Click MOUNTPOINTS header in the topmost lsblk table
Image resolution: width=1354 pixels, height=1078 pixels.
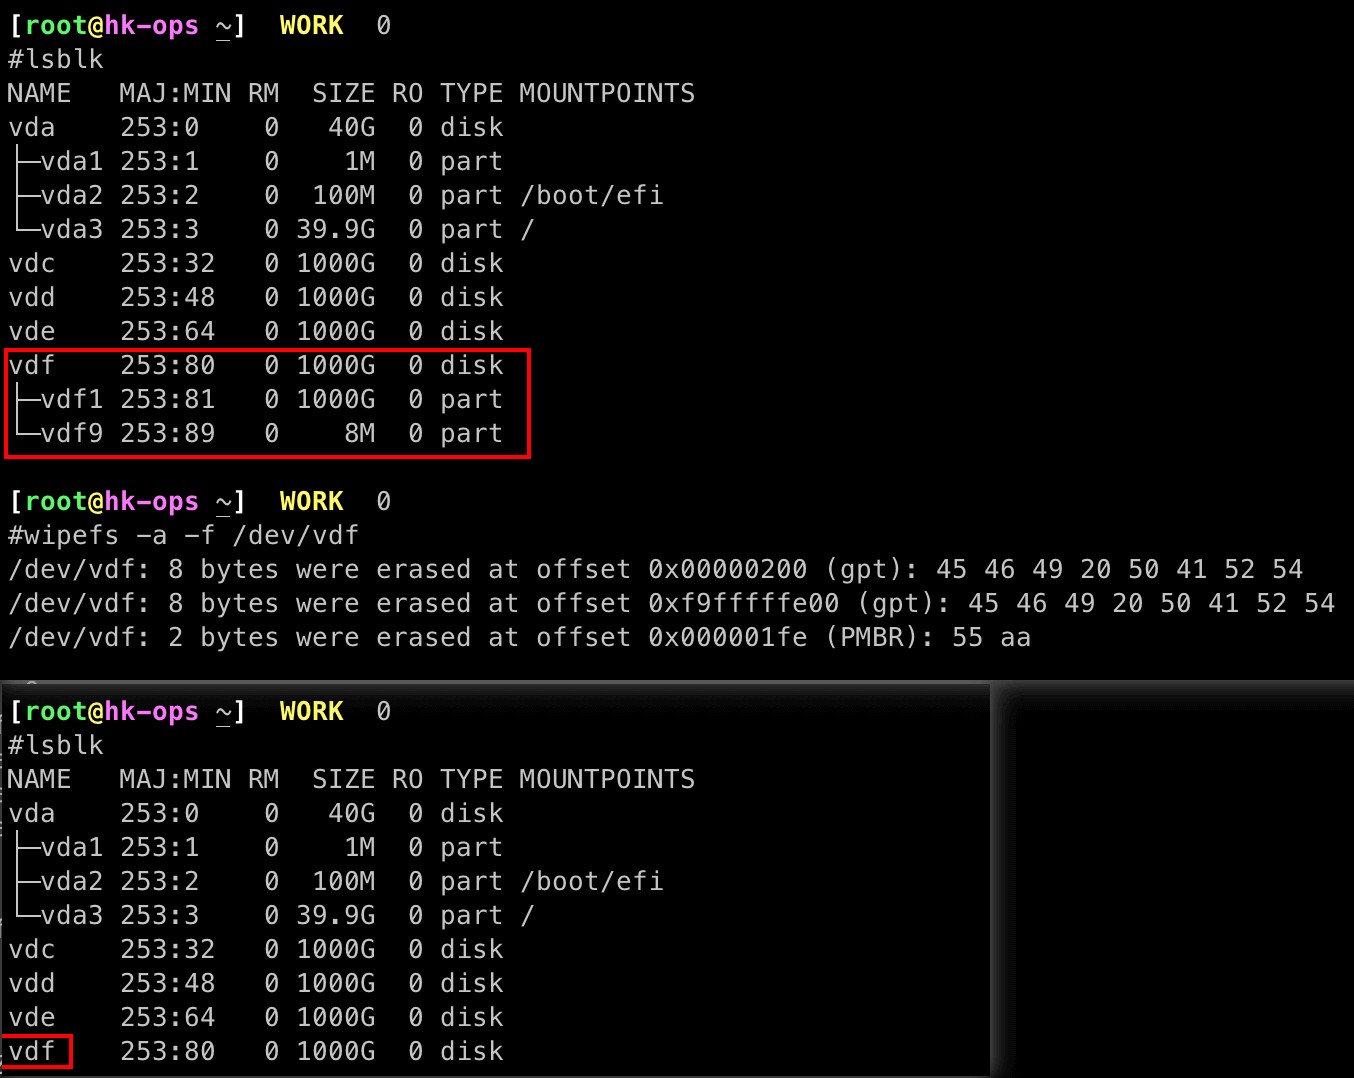pos(606,94)
